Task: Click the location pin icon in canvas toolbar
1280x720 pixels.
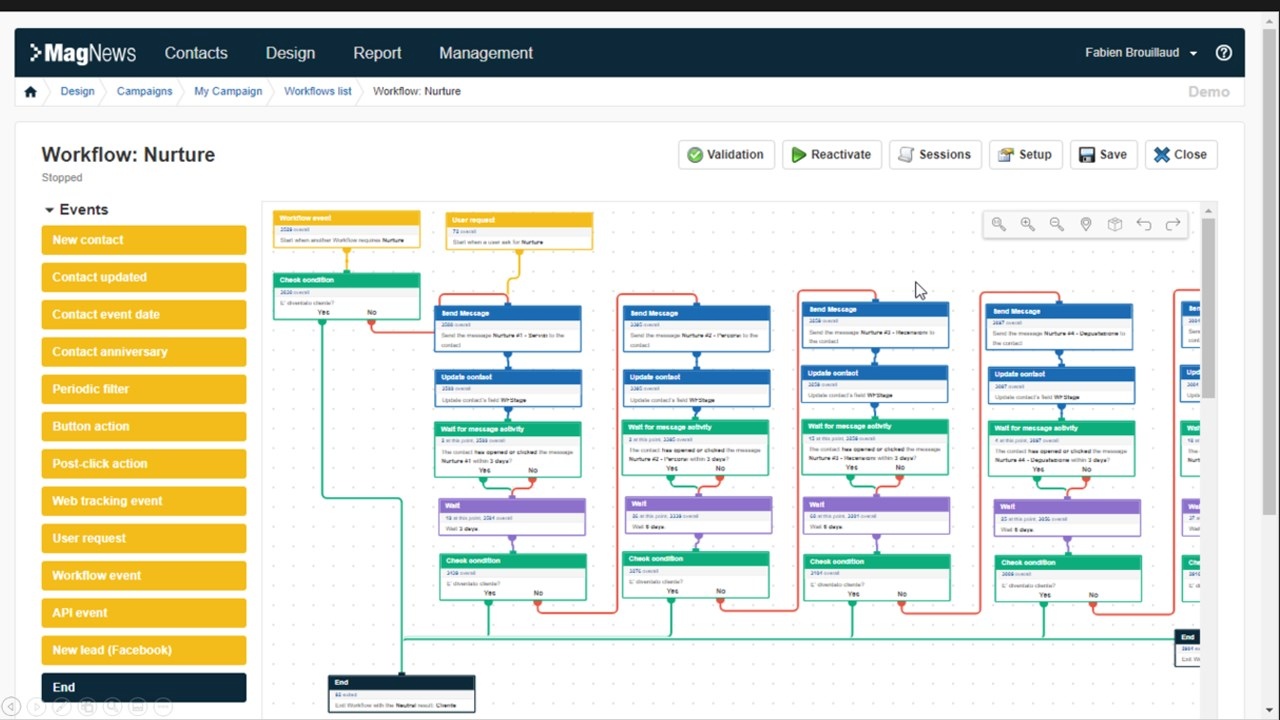Action: 1085,224
